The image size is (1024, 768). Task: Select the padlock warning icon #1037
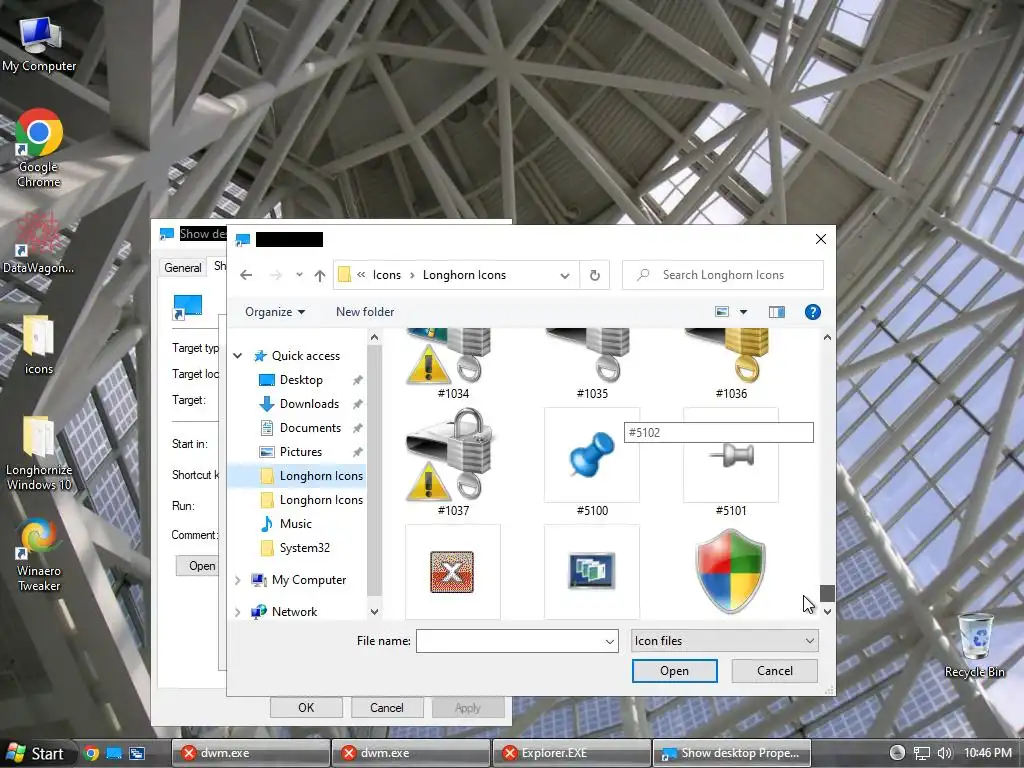[x=453, y=455]
